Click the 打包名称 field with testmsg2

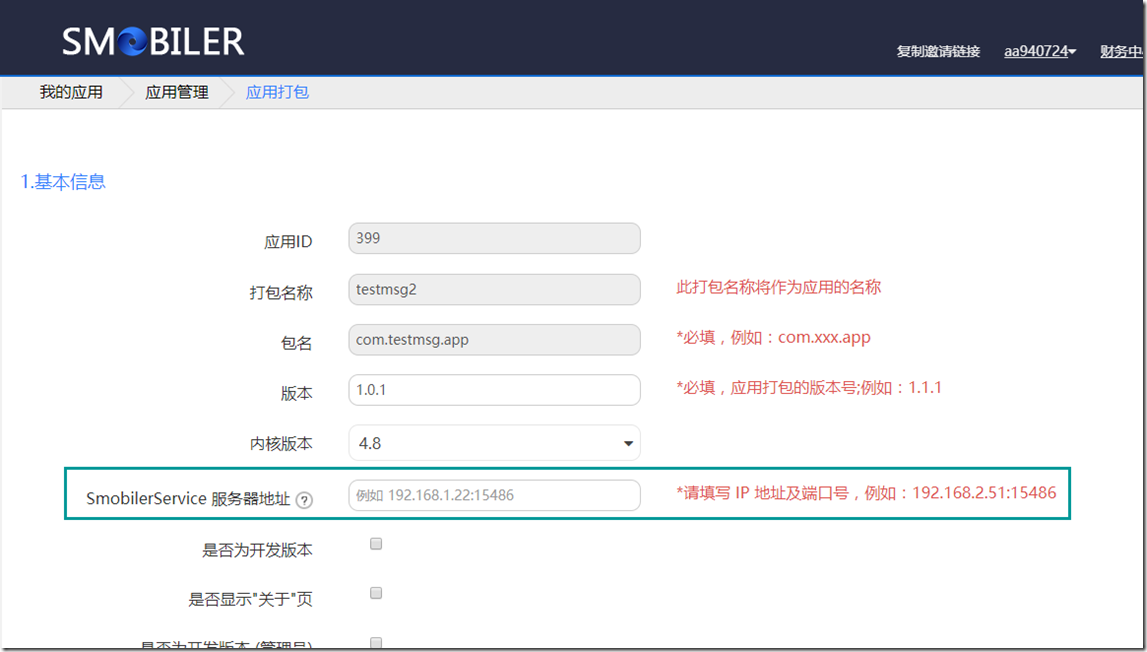(x=494, y=290)
